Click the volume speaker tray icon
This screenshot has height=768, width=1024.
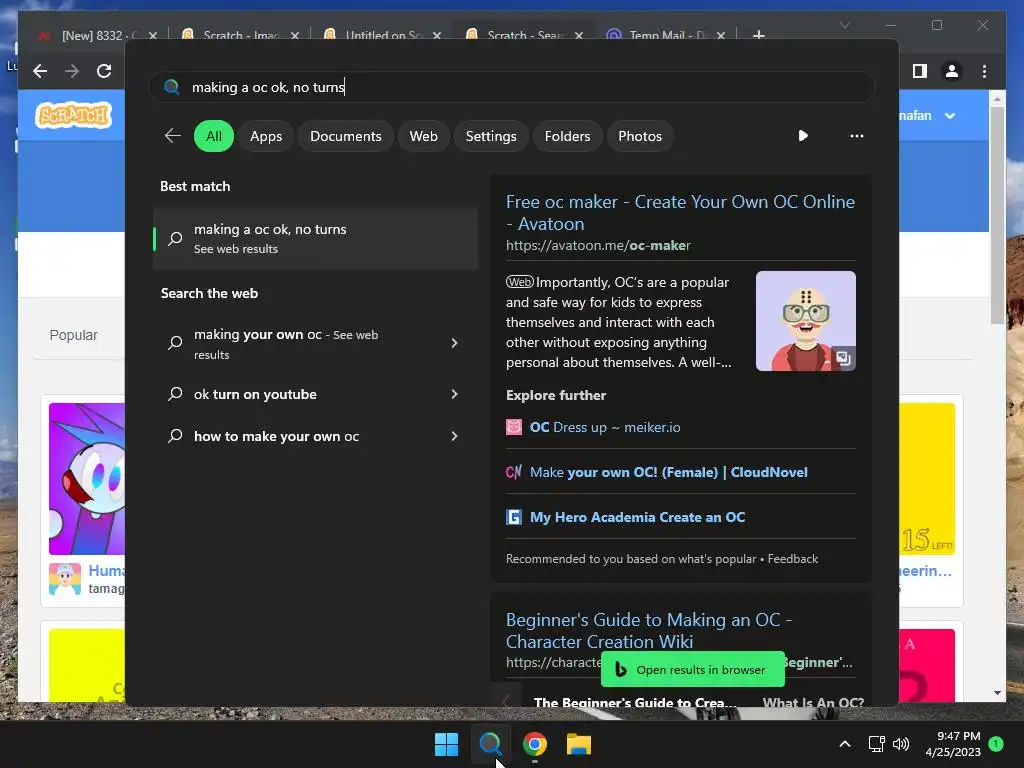(x=901, y=744)
